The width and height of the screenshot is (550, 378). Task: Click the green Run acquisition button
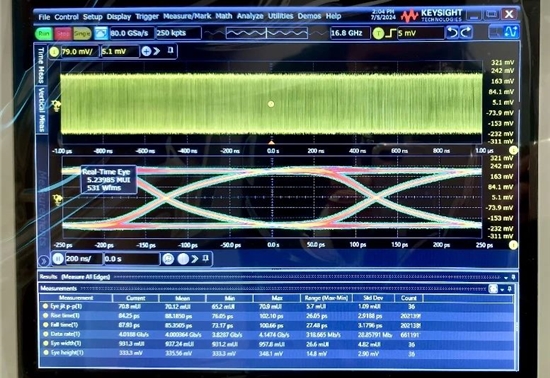(x=44, y=33)
